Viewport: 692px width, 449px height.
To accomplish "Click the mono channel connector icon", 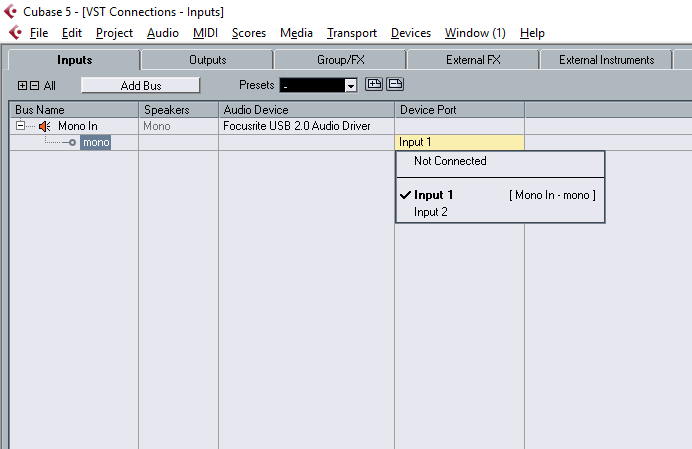I will click(x=69, y=142).
